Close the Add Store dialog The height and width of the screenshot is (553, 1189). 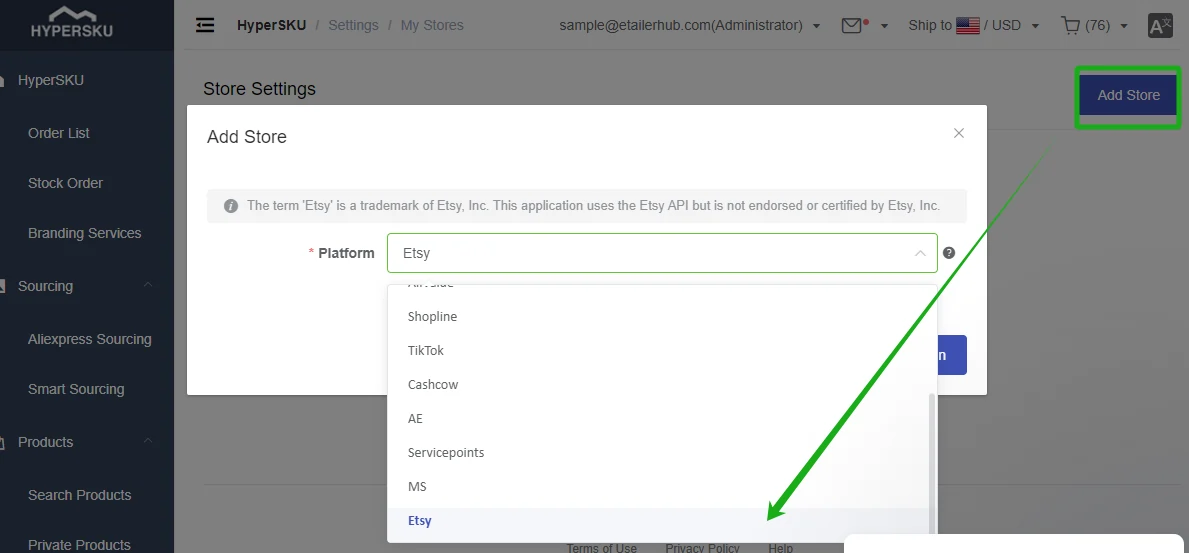pos(958,134)
